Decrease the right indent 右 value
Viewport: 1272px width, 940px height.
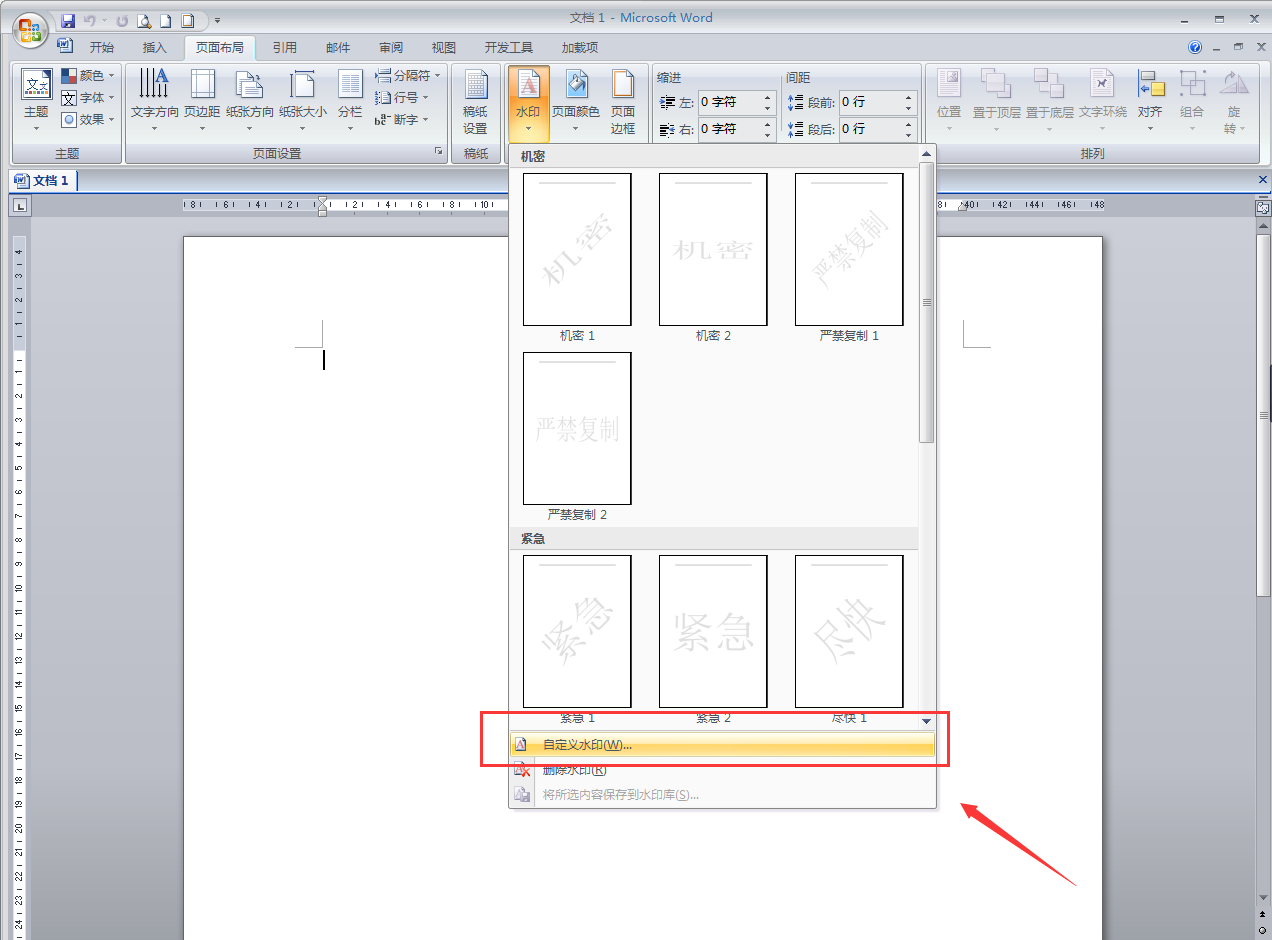point(768,134)
